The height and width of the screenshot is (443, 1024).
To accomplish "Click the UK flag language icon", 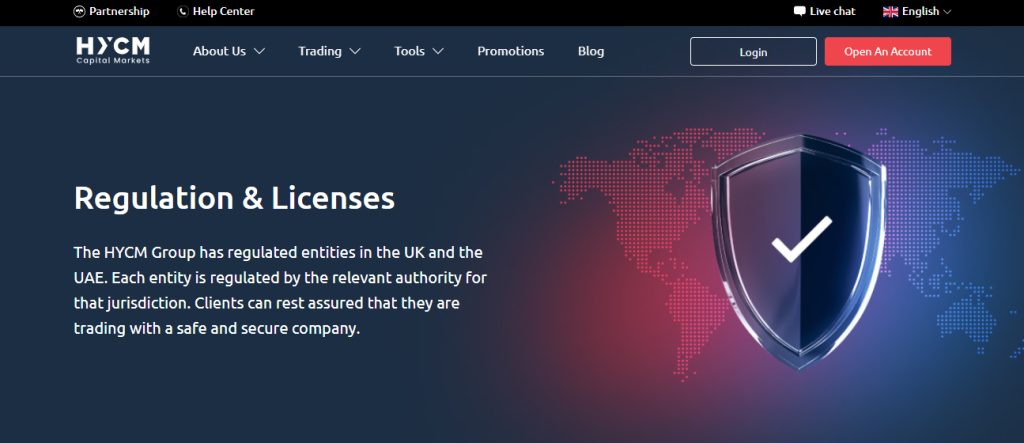I will tap(890, 12).
